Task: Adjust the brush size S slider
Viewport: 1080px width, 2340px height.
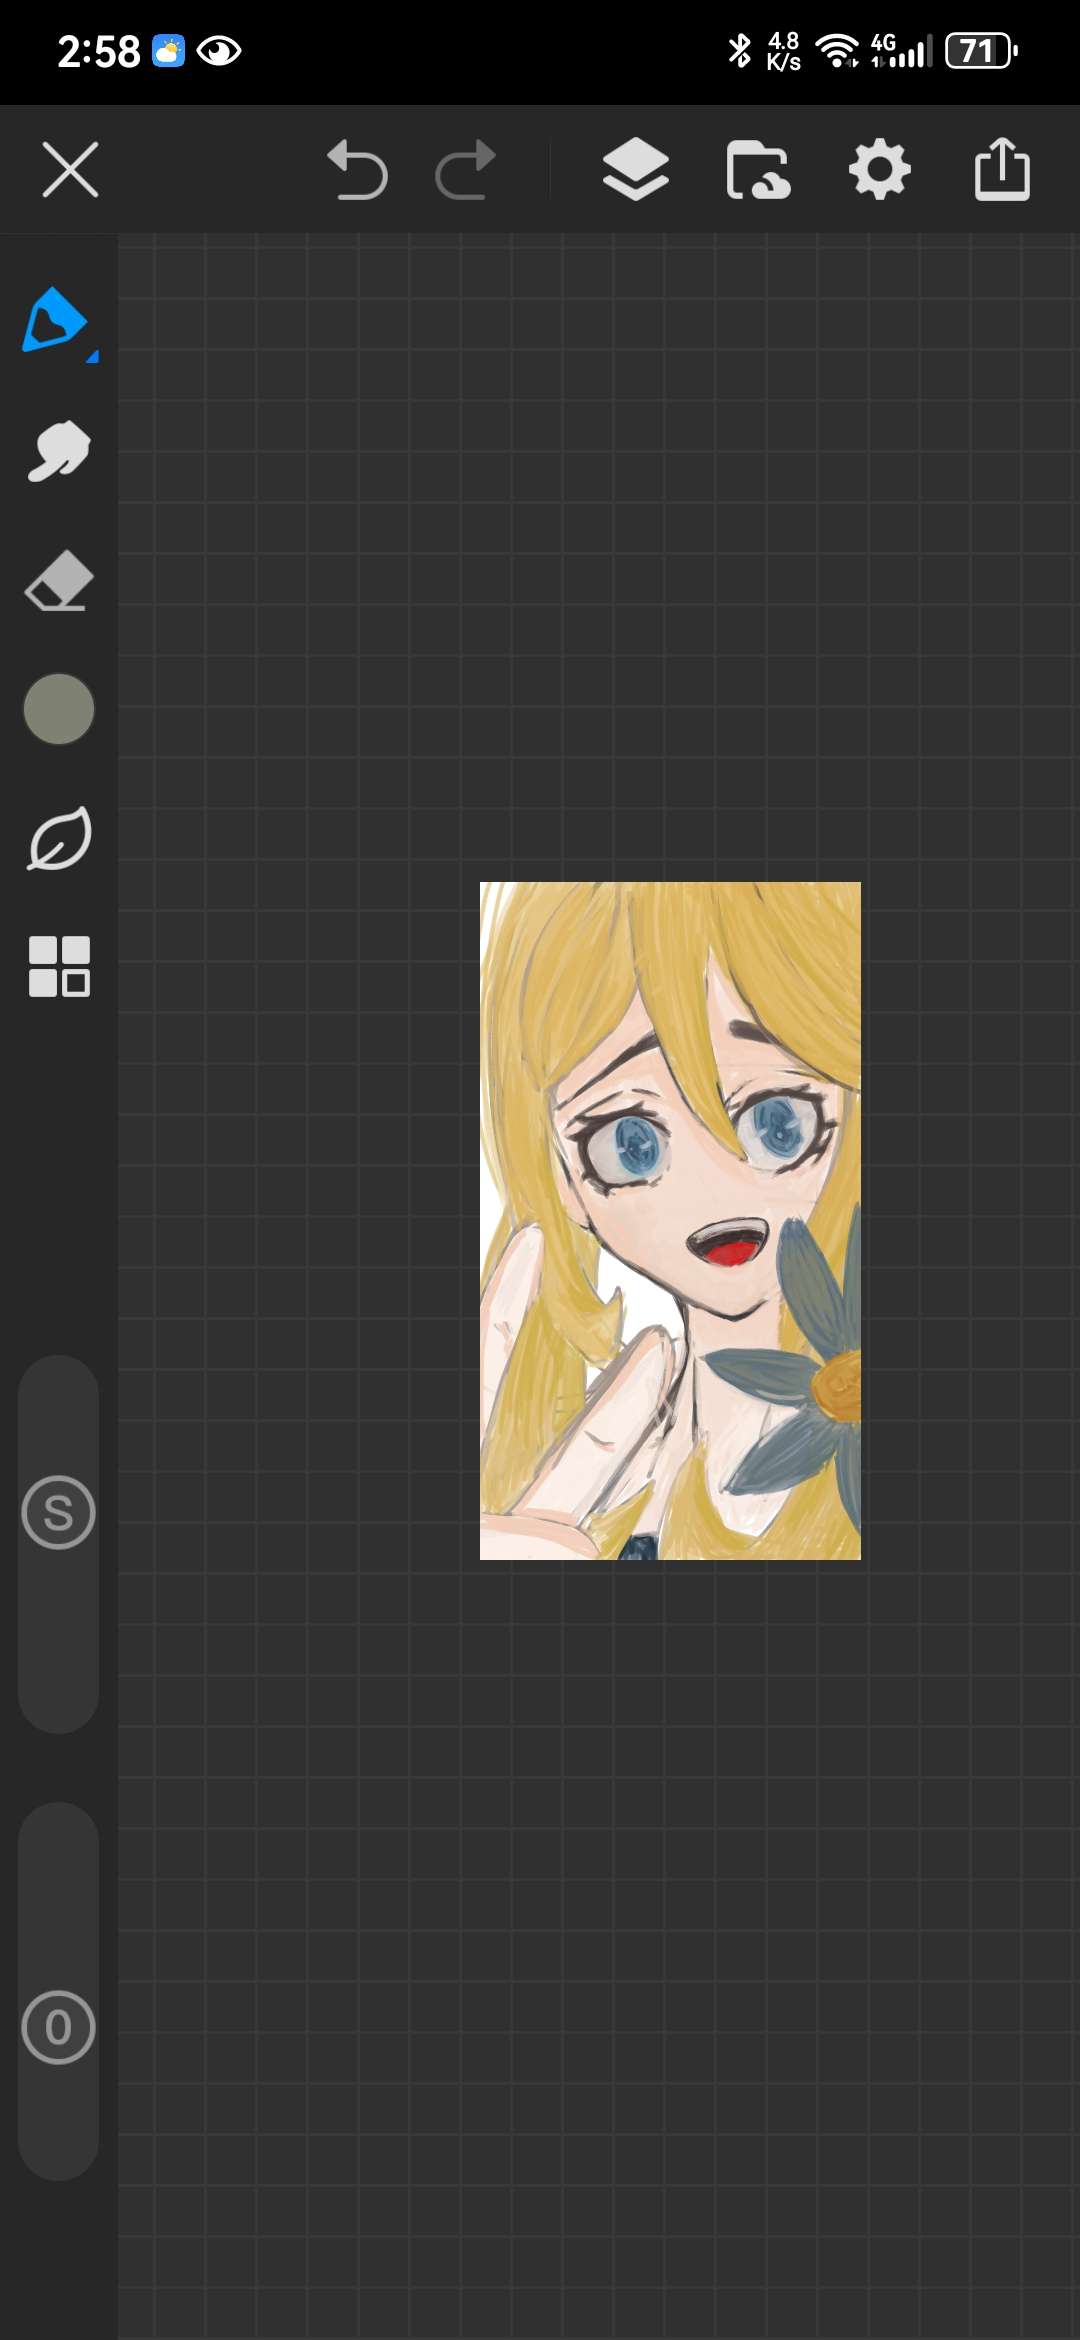Action: (x=58, y=1544)
